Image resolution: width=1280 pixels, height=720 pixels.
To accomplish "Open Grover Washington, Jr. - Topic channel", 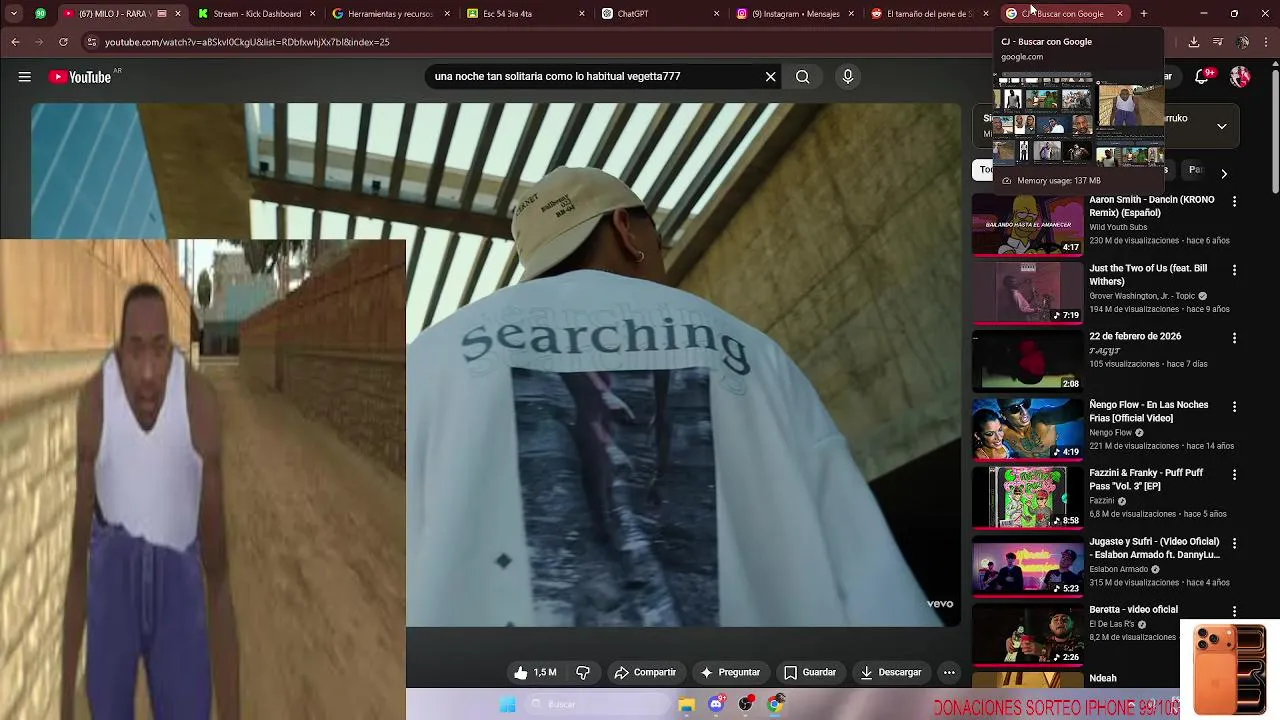I will click(1142, 296).
